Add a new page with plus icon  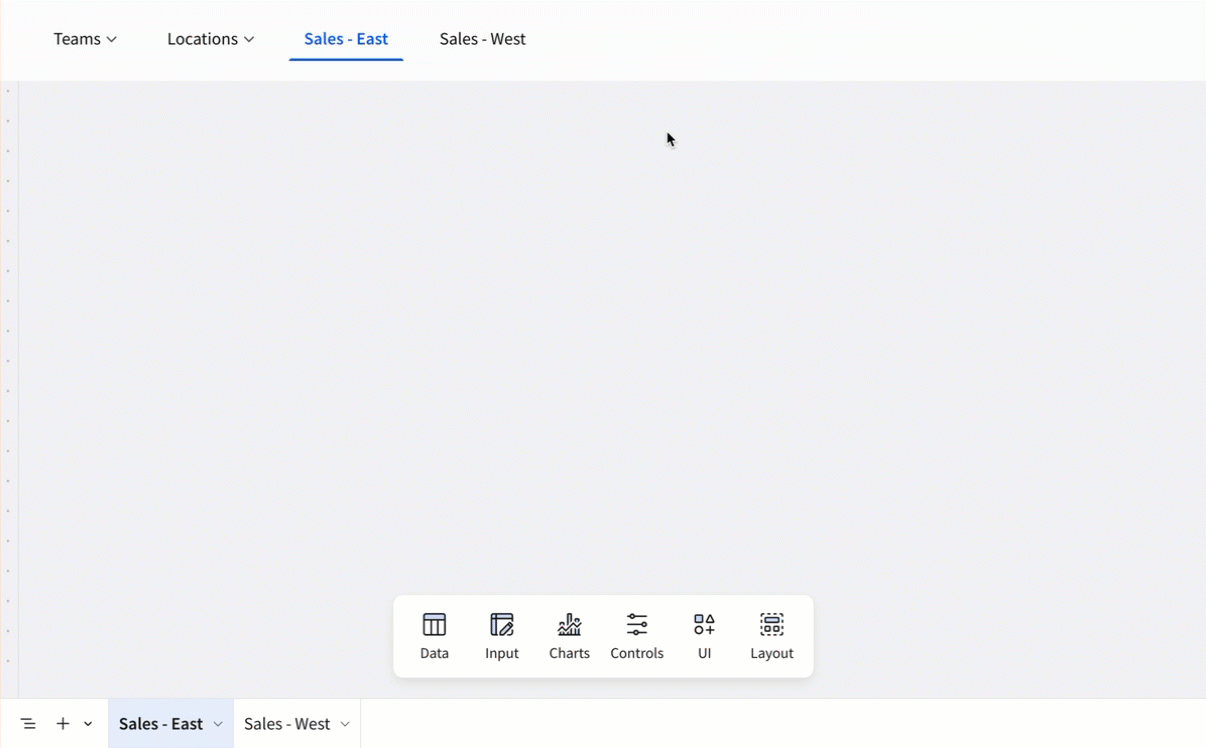pos(63,724)
